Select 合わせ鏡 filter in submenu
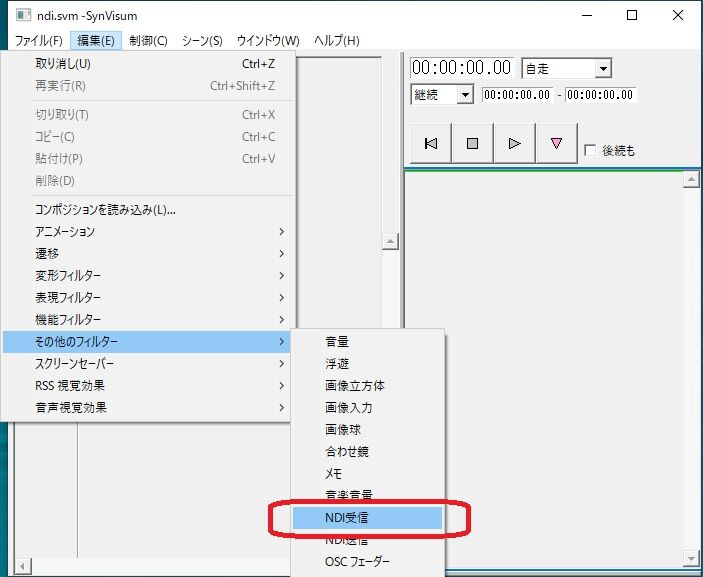The image size is (703, 577). [x=367, y=451]
